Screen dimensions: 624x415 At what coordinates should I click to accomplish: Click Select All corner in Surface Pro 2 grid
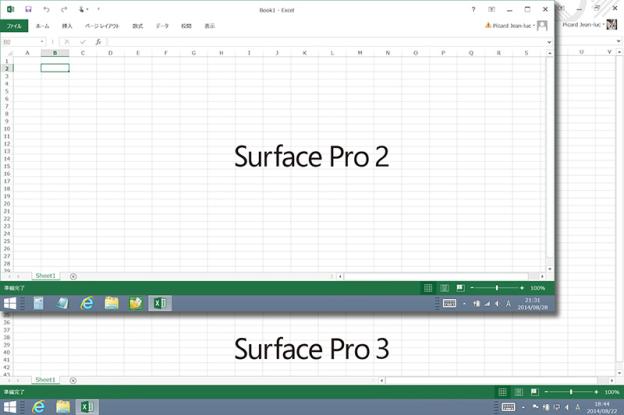(9, 53)
